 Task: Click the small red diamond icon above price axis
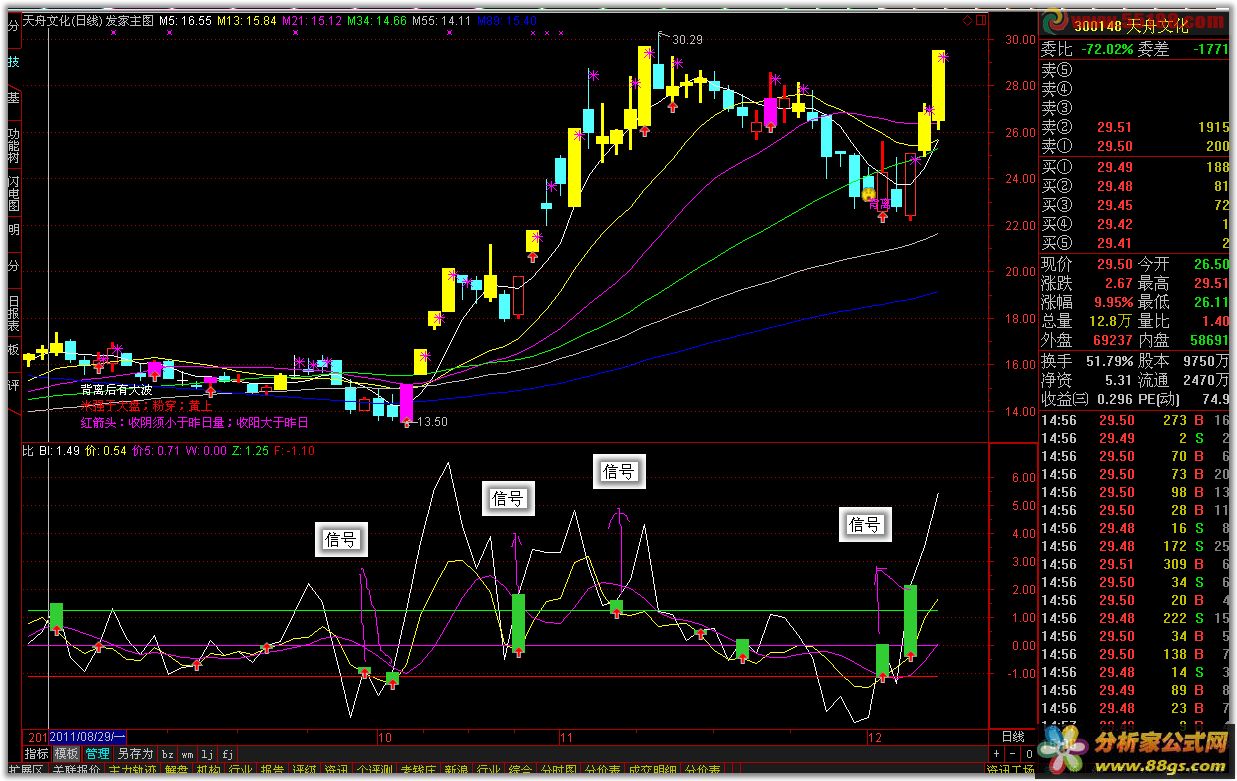coord(967,20)
